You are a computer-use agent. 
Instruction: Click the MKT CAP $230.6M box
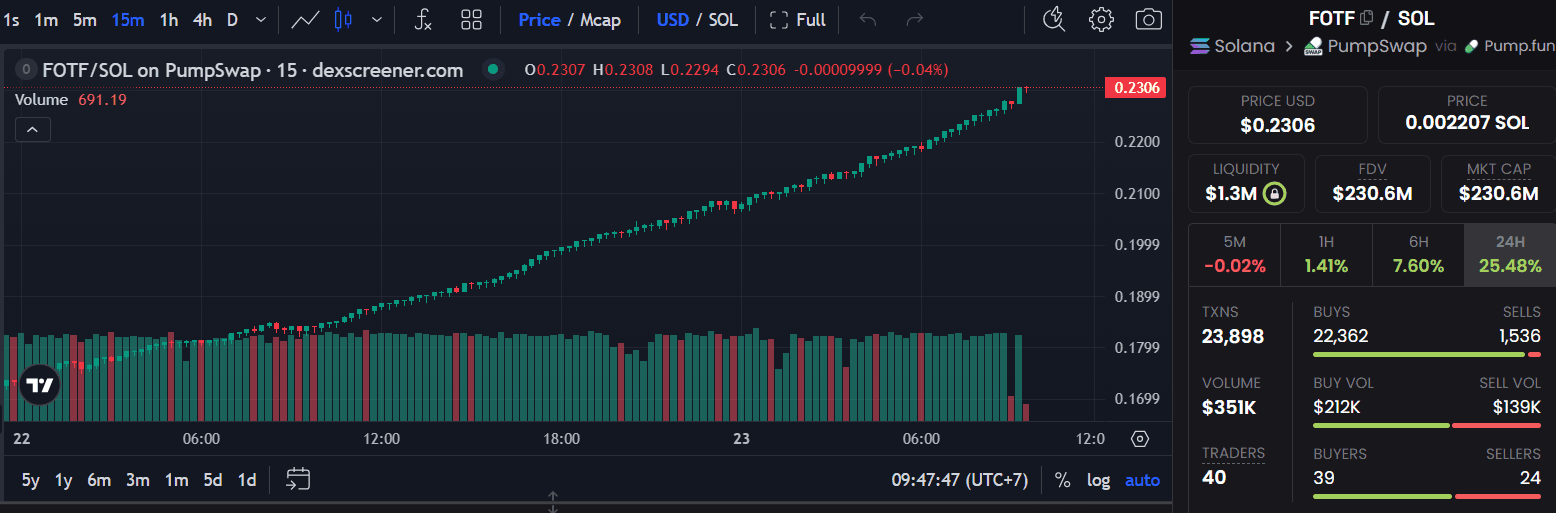click(1498, 183)
